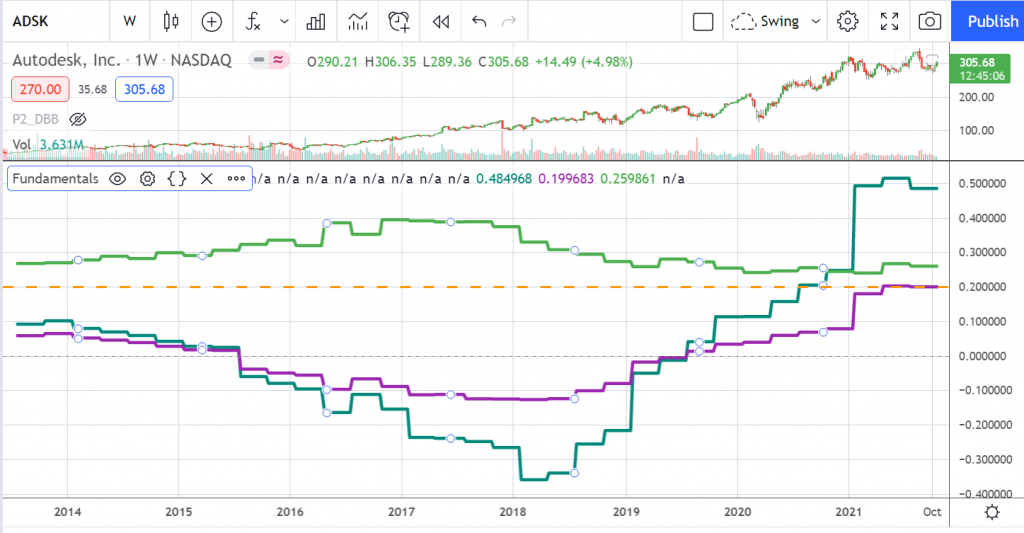
Task: Toggle the select layout square icon
Action: (x=703, y=21)
